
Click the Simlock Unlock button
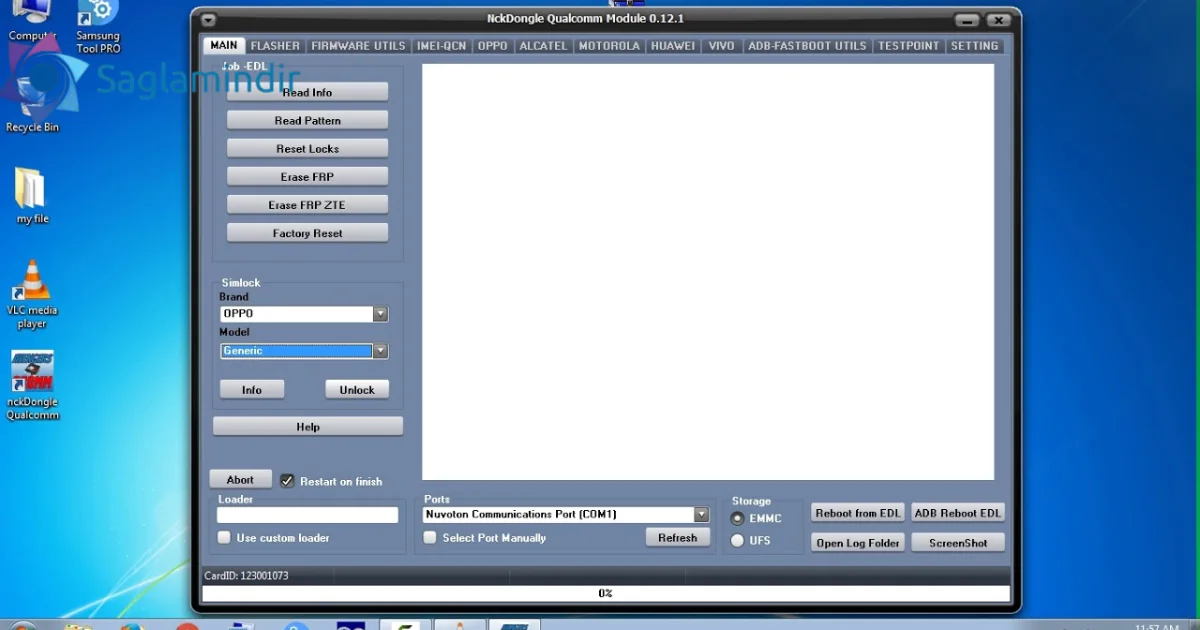[357, 390]
